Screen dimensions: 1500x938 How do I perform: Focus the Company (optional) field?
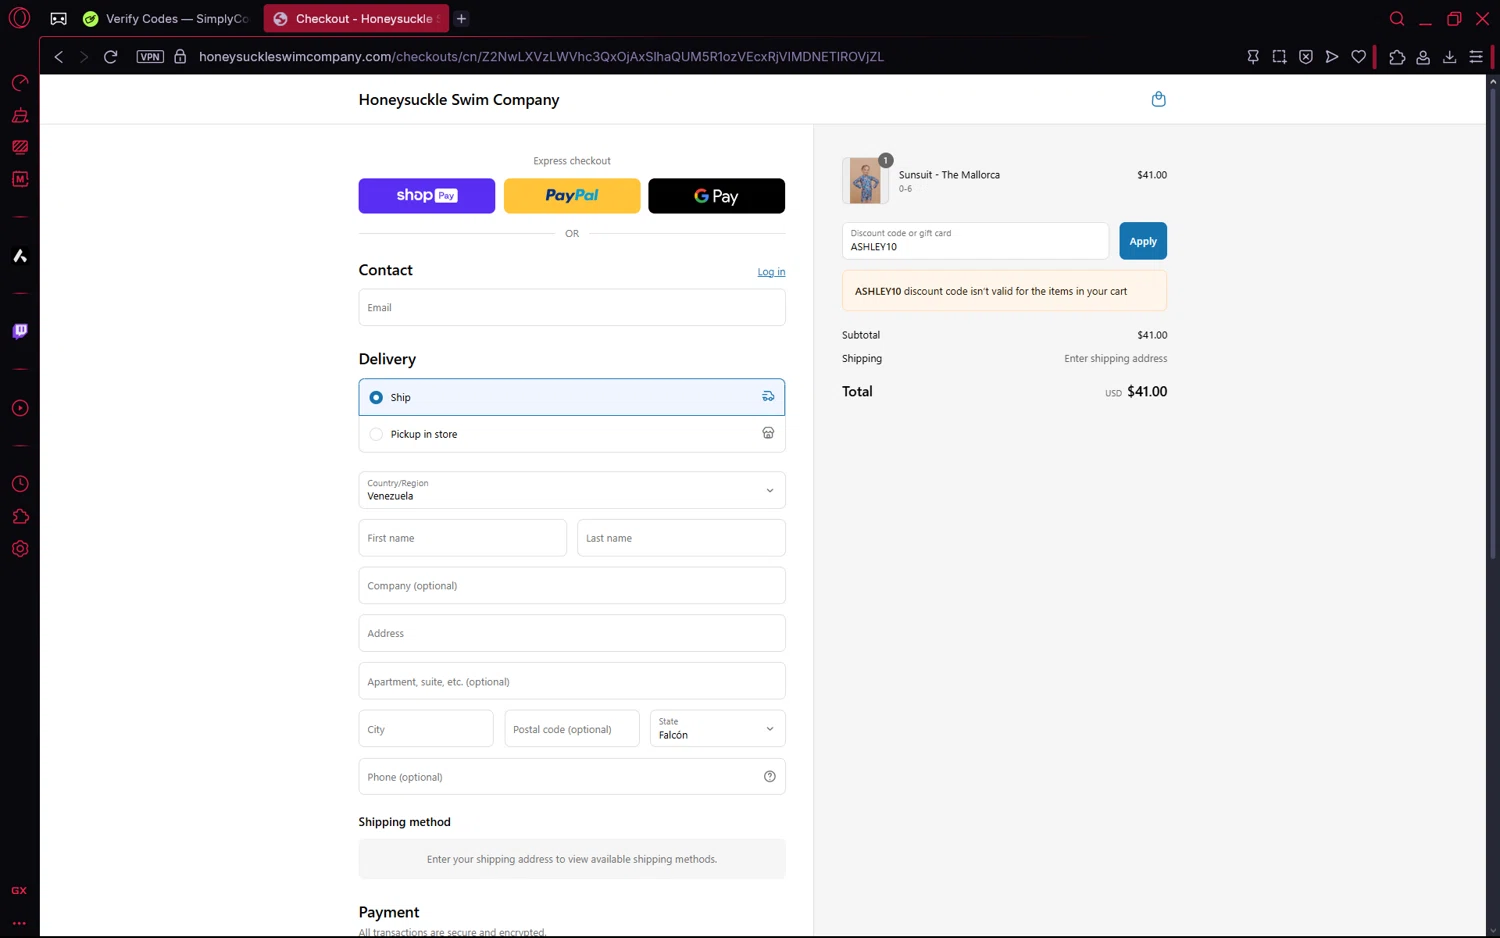pos(572,585)
